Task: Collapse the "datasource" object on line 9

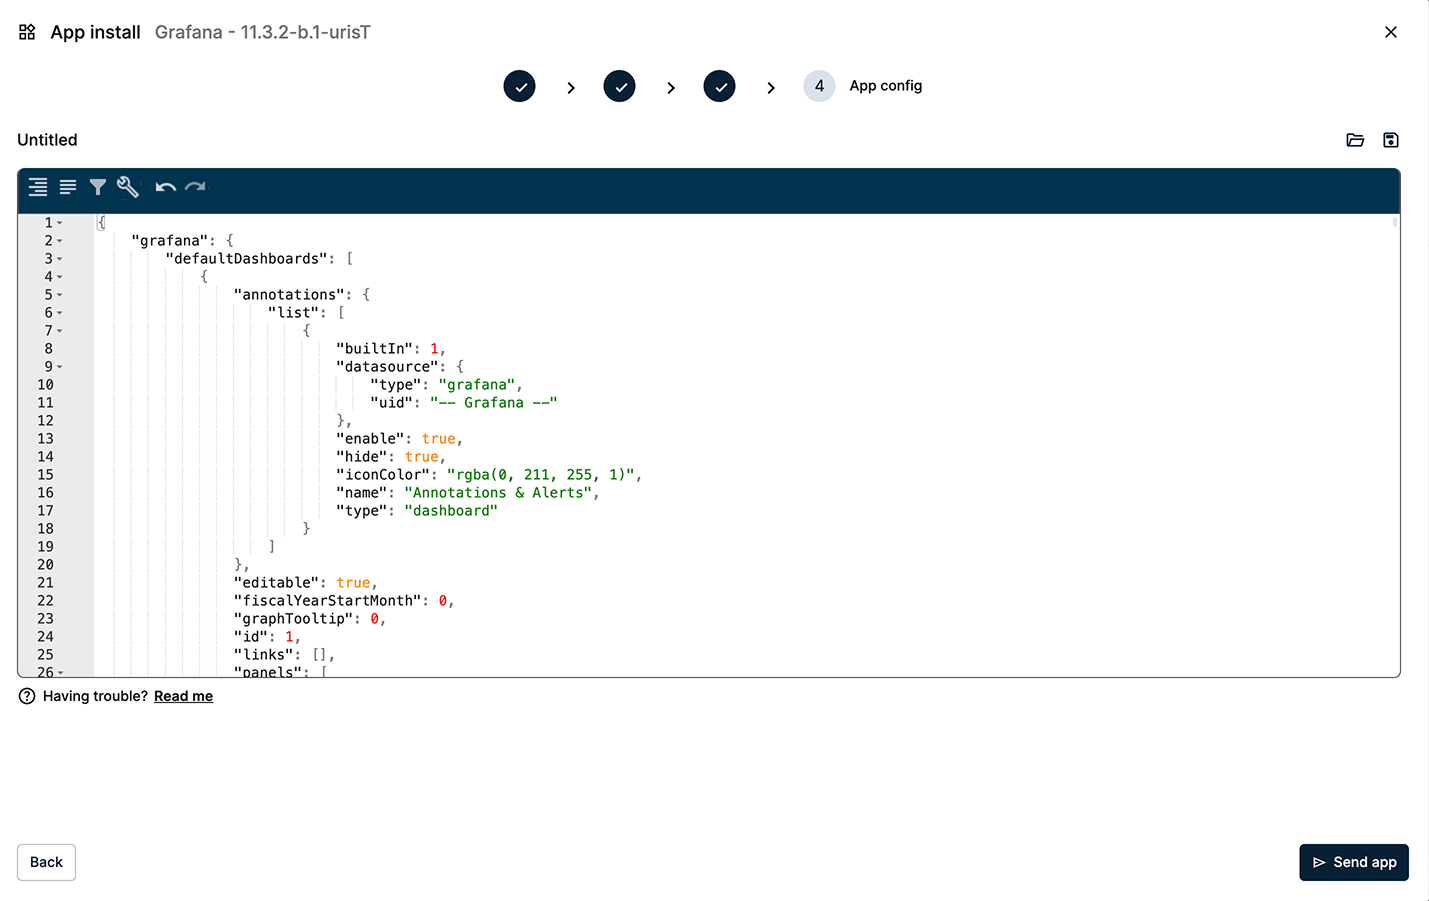Action: pos(60,367)
